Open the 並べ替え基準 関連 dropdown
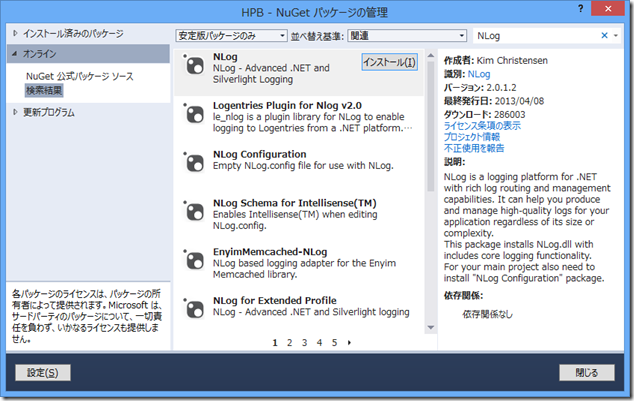Viewport: 634px width, 401px height. click(407, 36)
